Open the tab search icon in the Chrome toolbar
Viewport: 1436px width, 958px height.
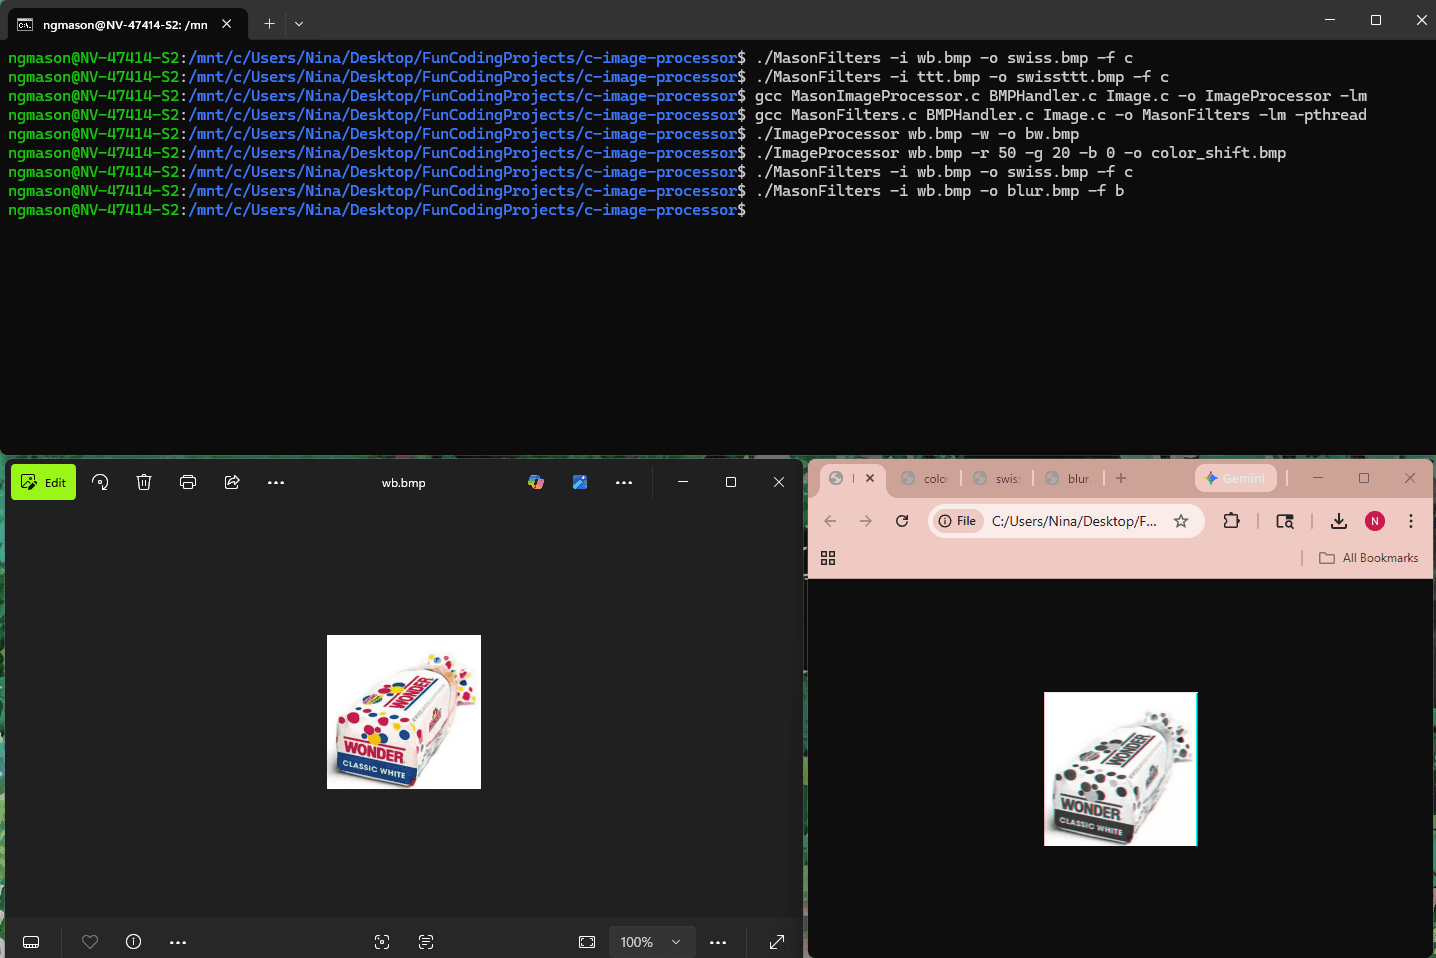(1285, 521)
